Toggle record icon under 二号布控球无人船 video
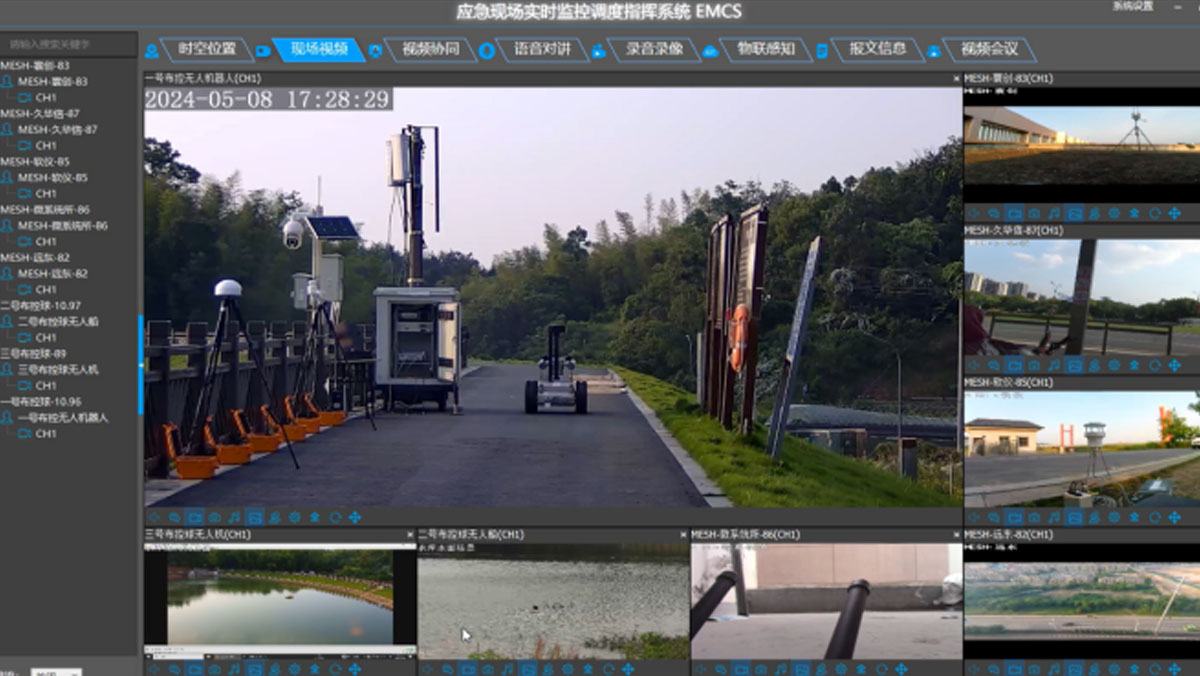The width and height of the screenshot is (1200, 676). [467, 668]
